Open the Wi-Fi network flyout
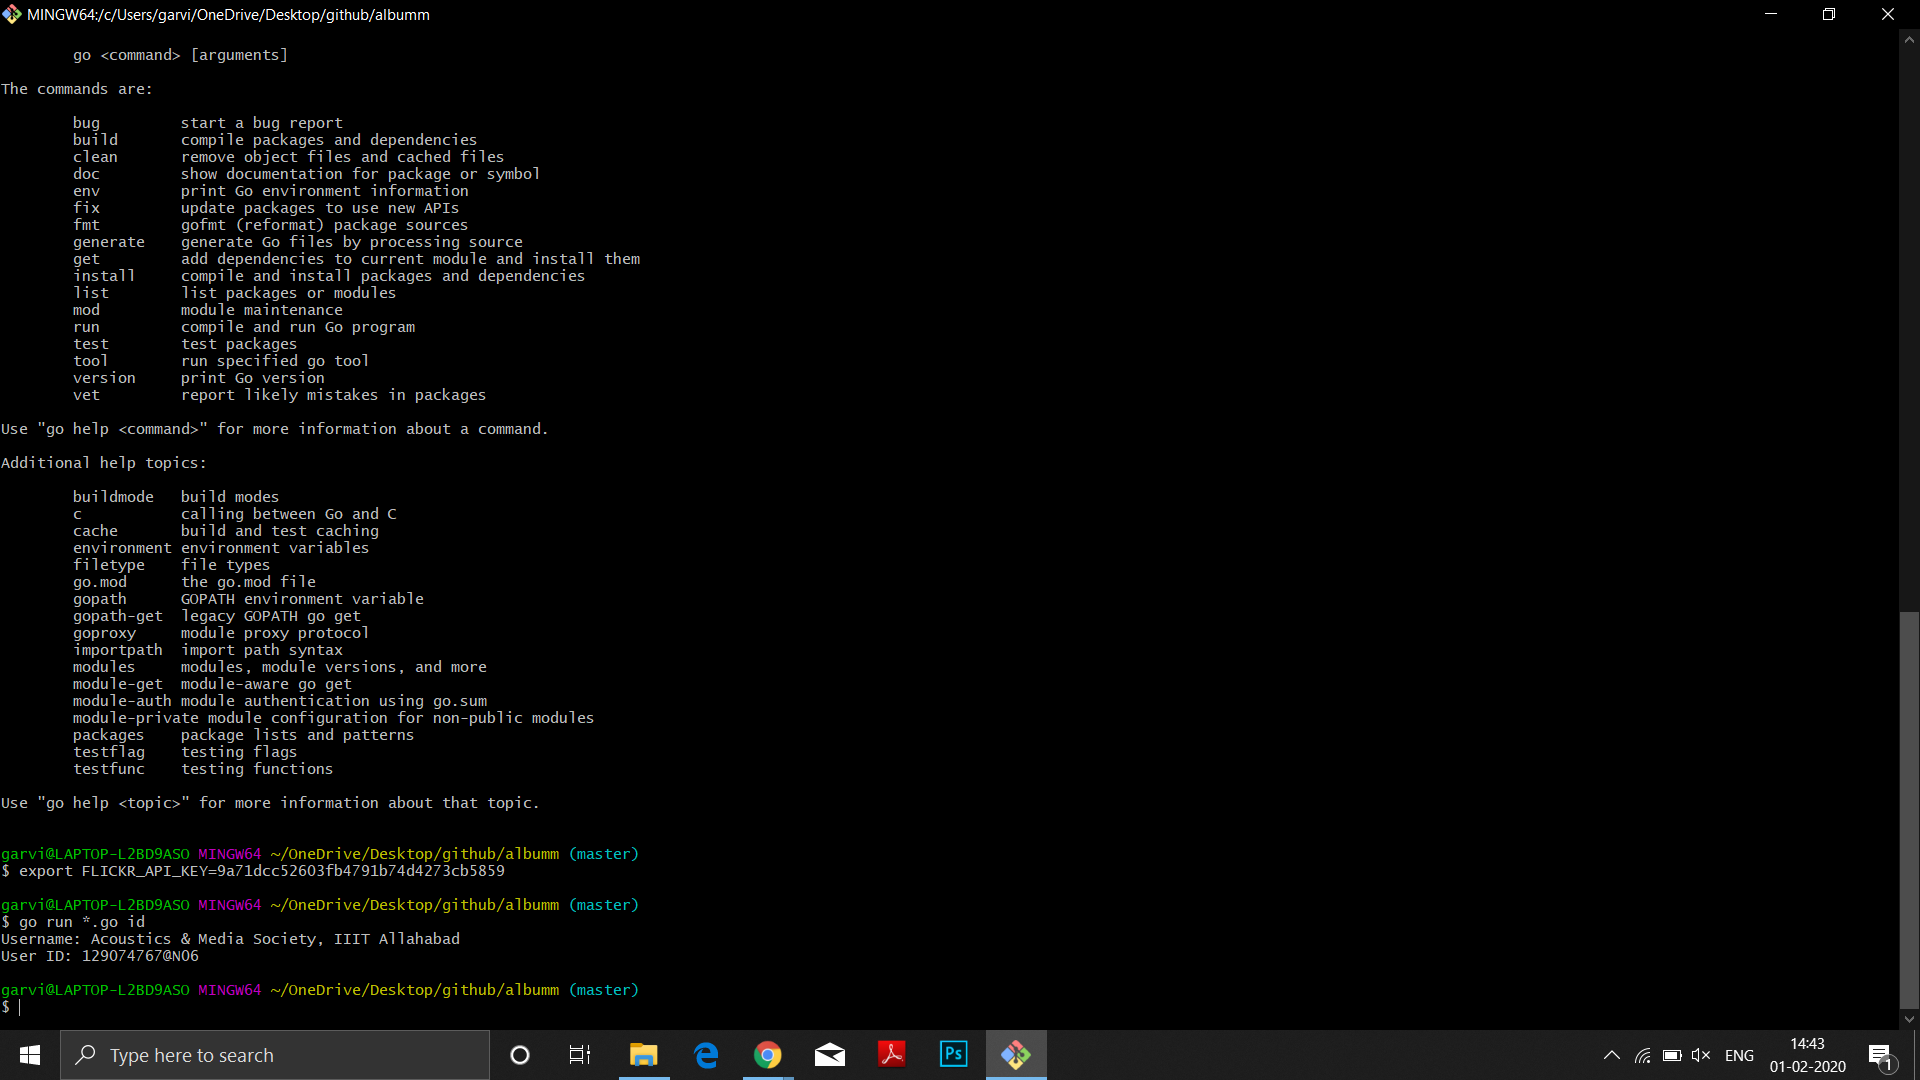The height and width of the screenshot is (1080, 1920). [x=1643, y=1054]
